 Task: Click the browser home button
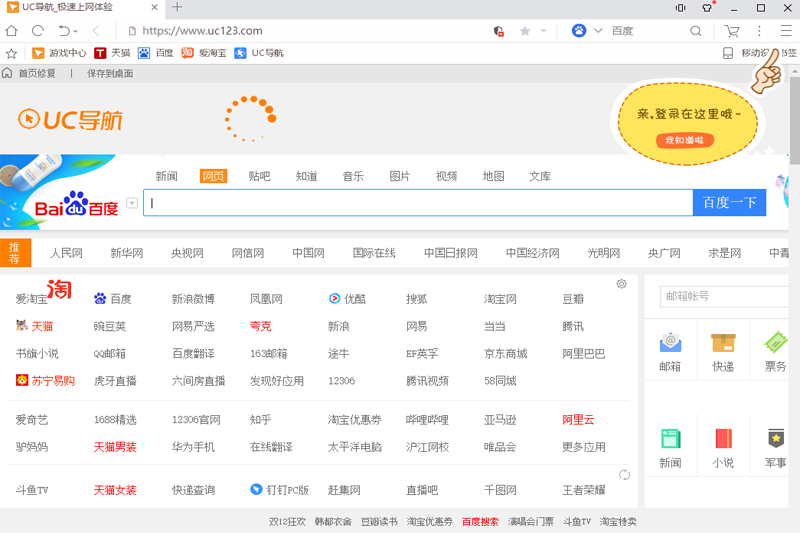pos(11,31)
